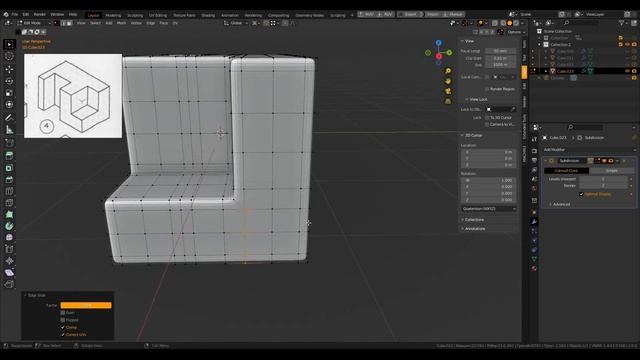Toggle camera view viewport icon

coord(448,91)
